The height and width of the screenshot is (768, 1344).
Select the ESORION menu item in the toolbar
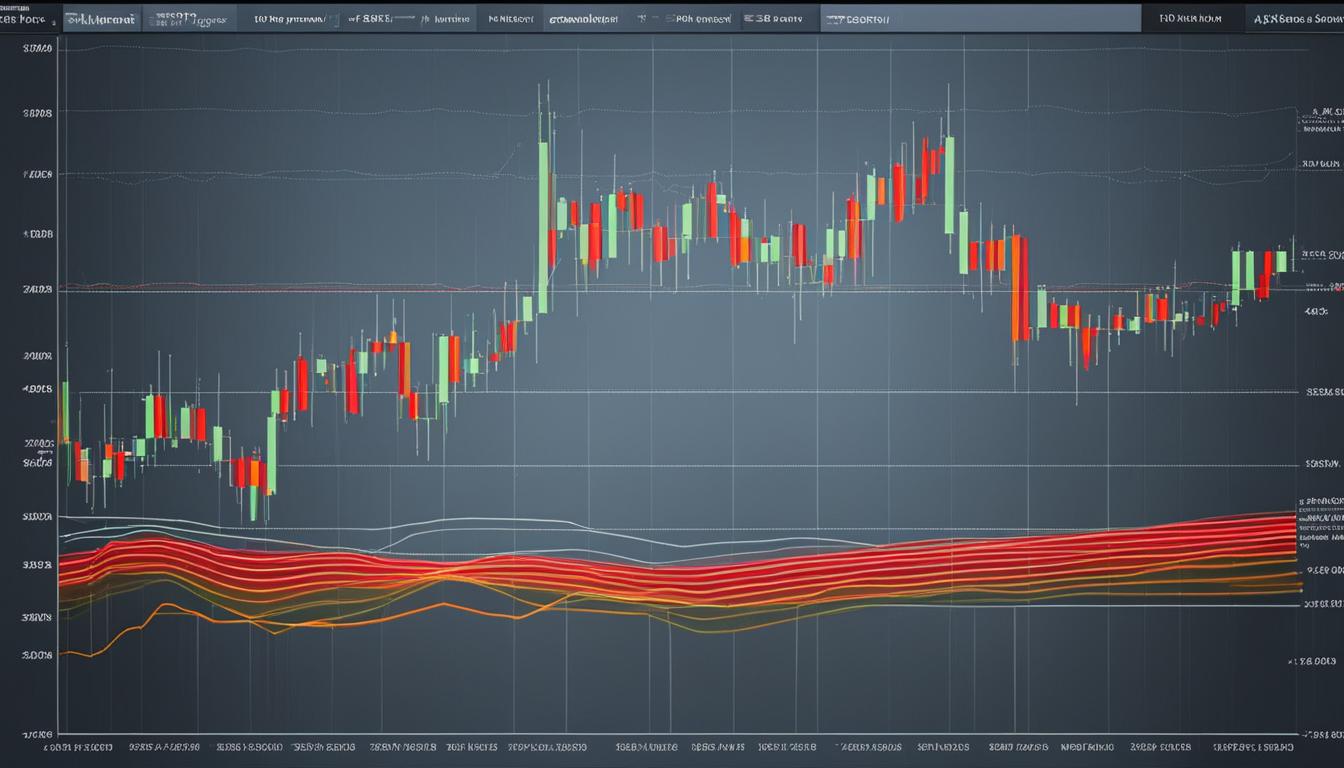[x=860, y=17]
